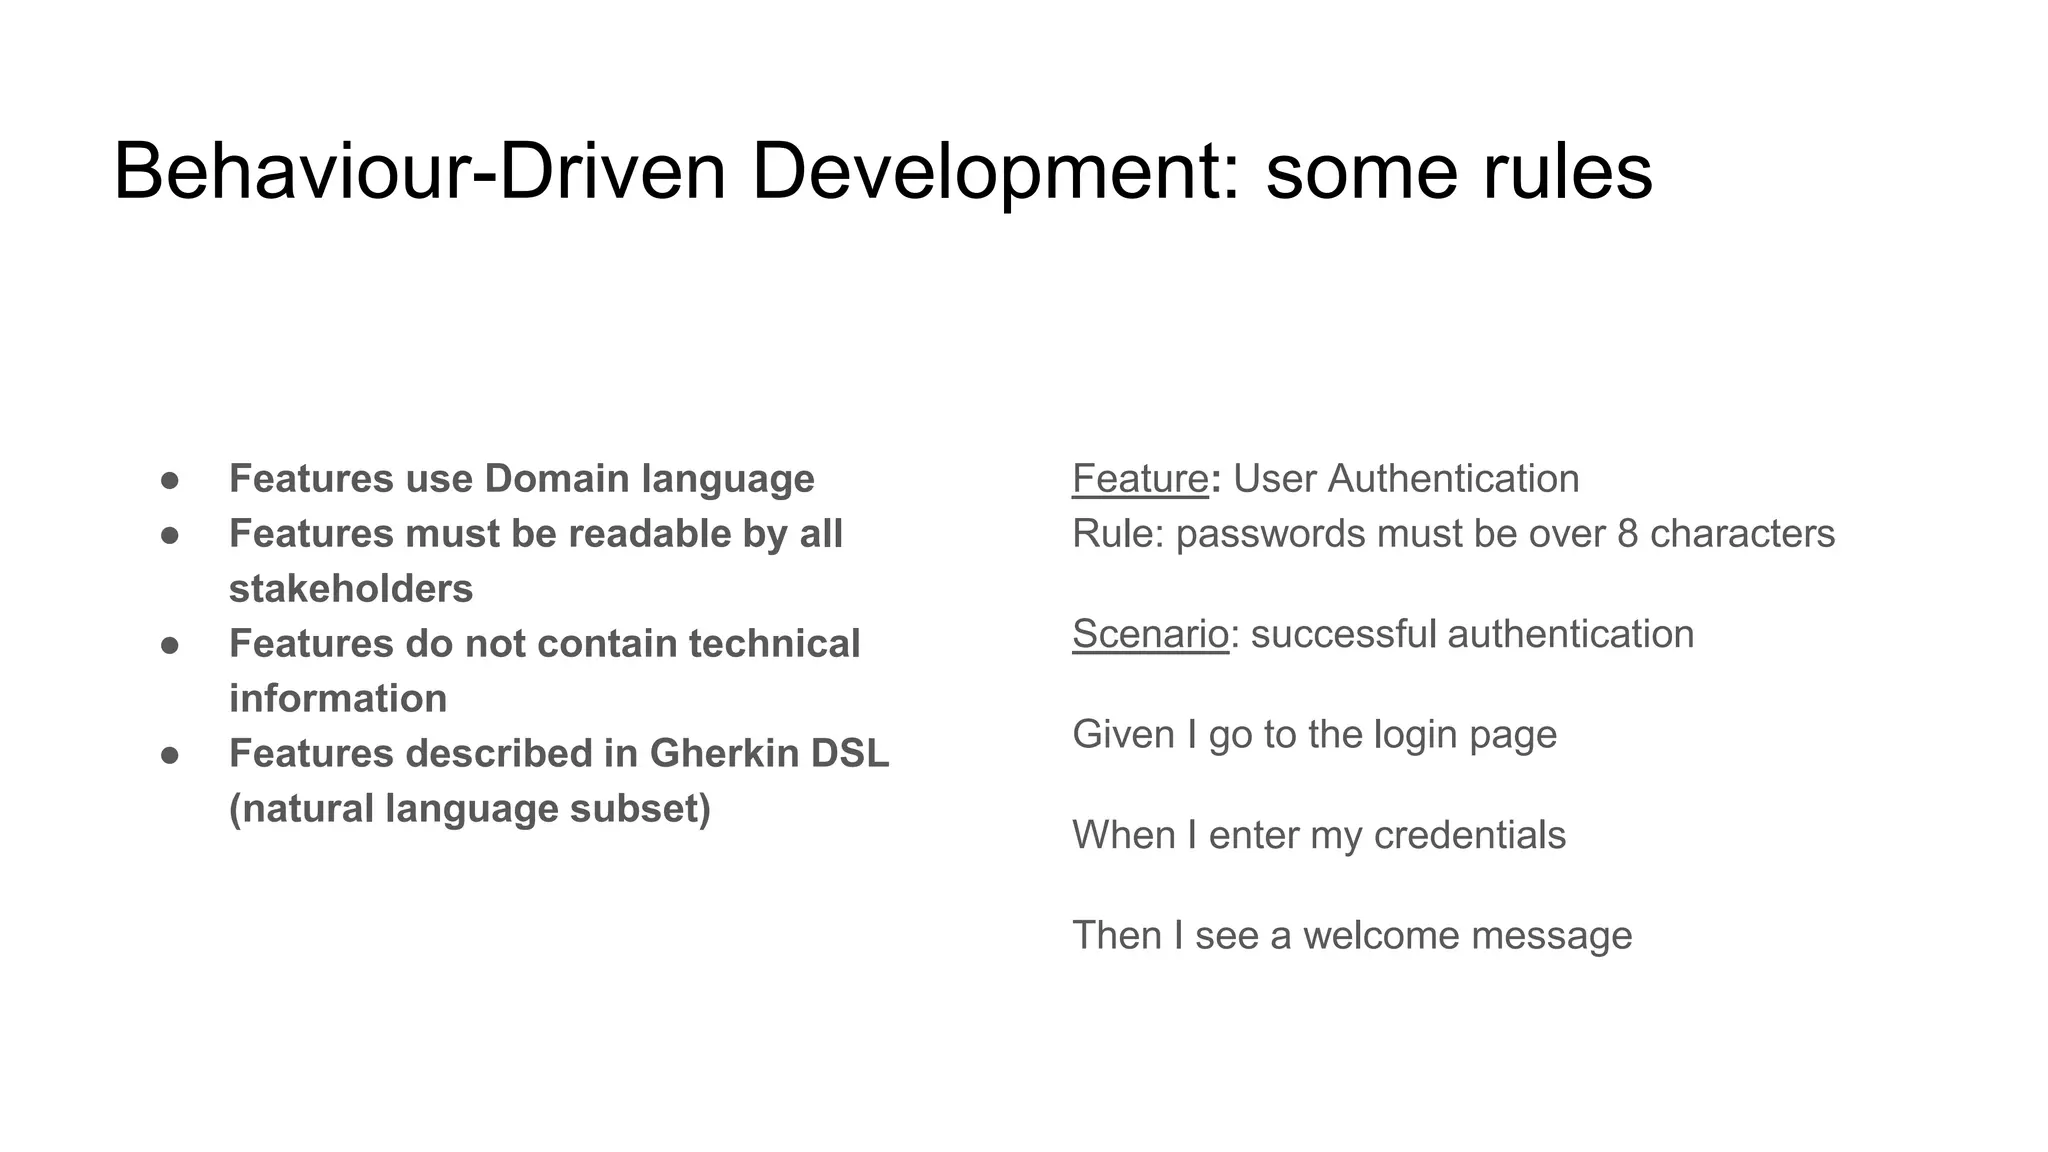Click bullet 'Features must be readable by all stakeholders'
The height and width of the screenshot is (1152, 2048).
(536, 561)
